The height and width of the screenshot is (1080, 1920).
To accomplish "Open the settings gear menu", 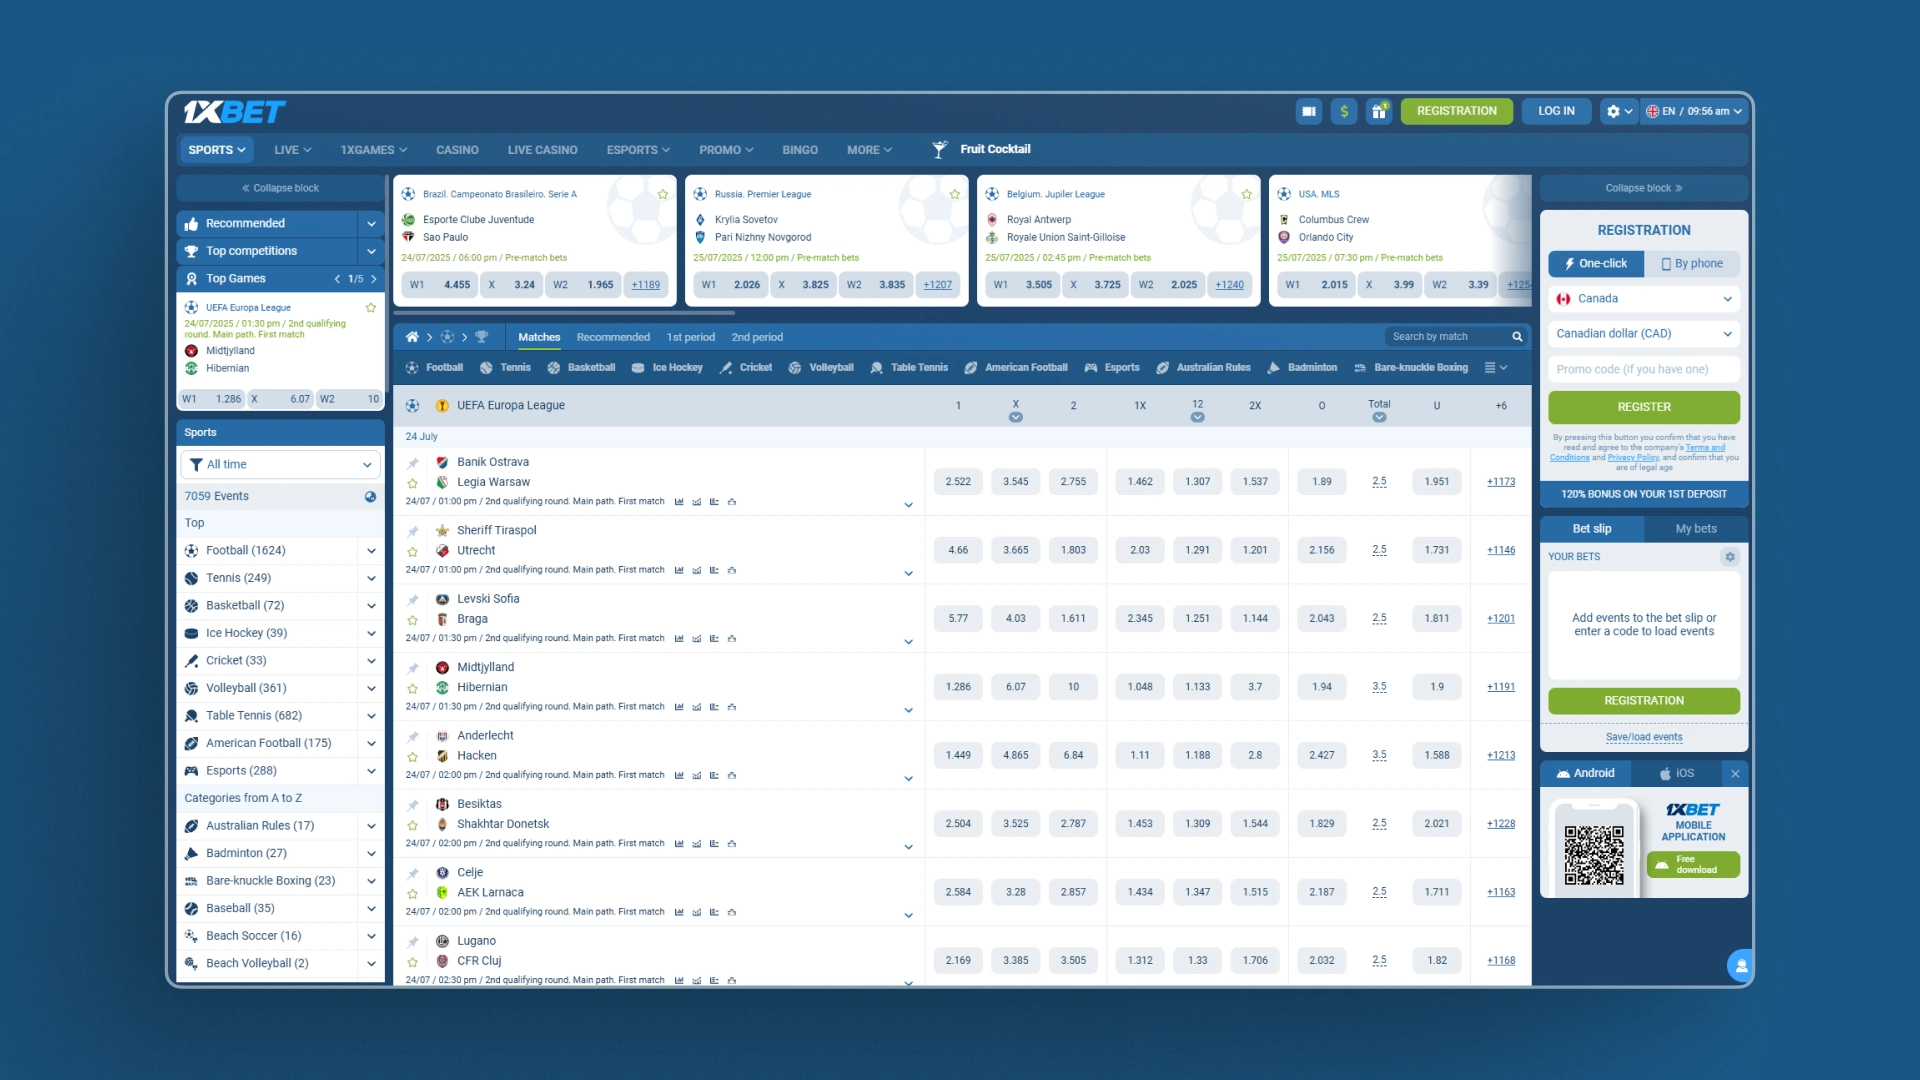I will pos(1619,111).
